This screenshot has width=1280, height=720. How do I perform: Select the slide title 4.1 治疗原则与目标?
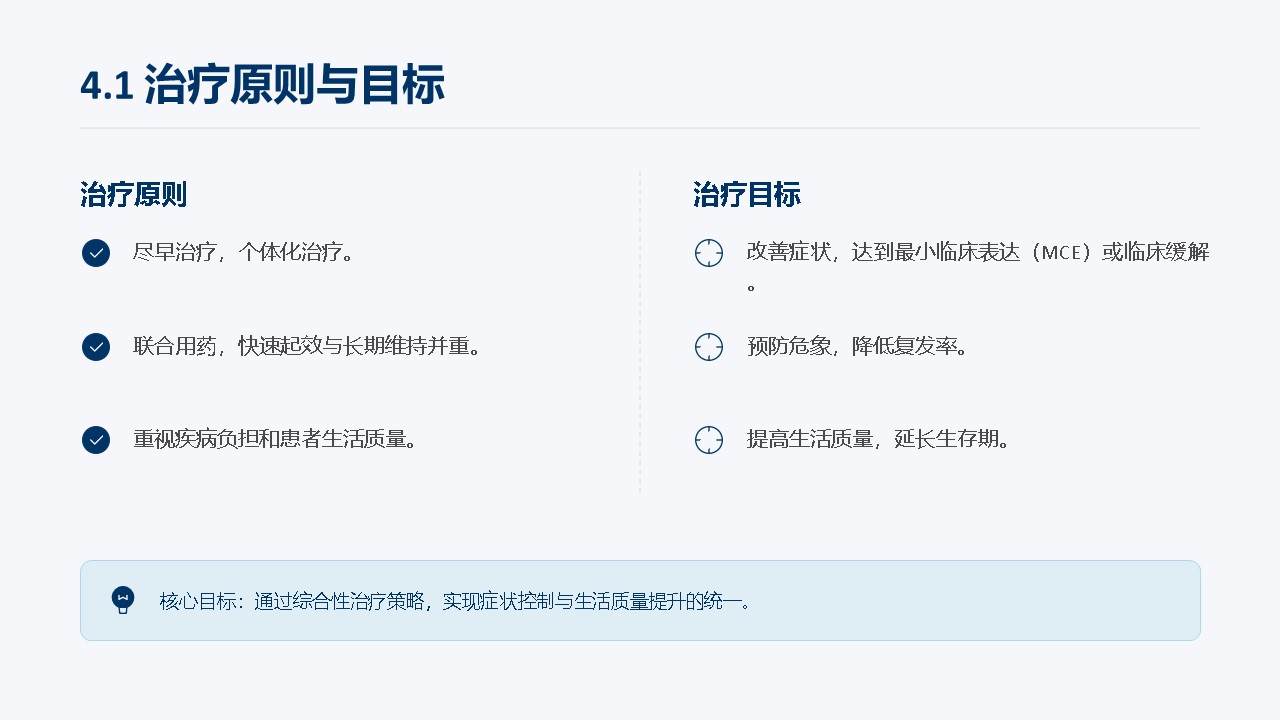click(262, 86)
